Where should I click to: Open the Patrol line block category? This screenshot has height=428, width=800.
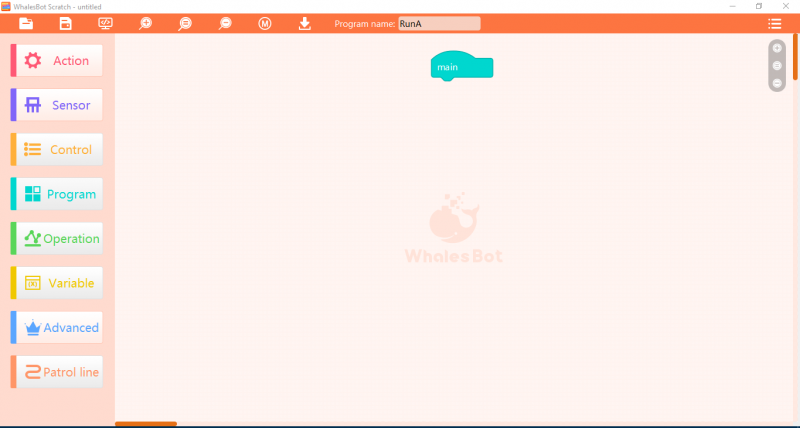(57, 372)
